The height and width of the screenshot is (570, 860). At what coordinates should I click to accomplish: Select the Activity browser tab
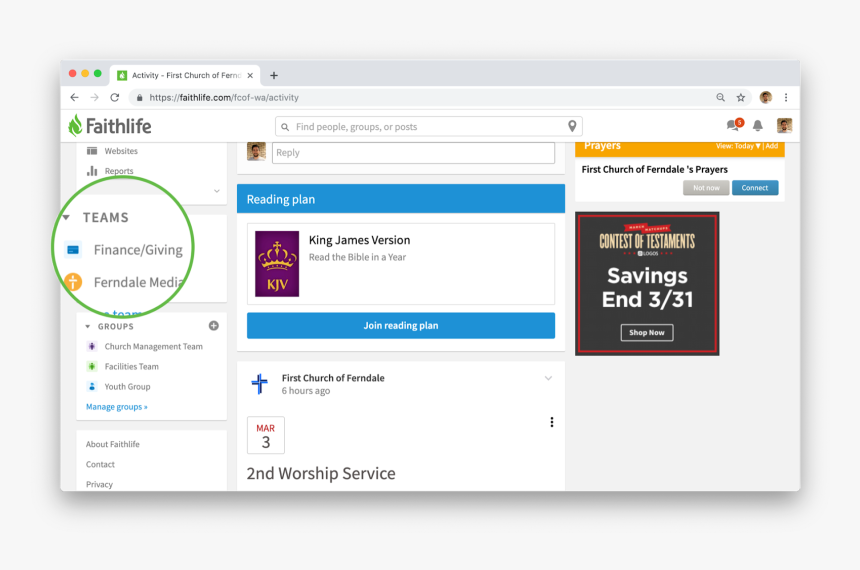tap(186, 75)
